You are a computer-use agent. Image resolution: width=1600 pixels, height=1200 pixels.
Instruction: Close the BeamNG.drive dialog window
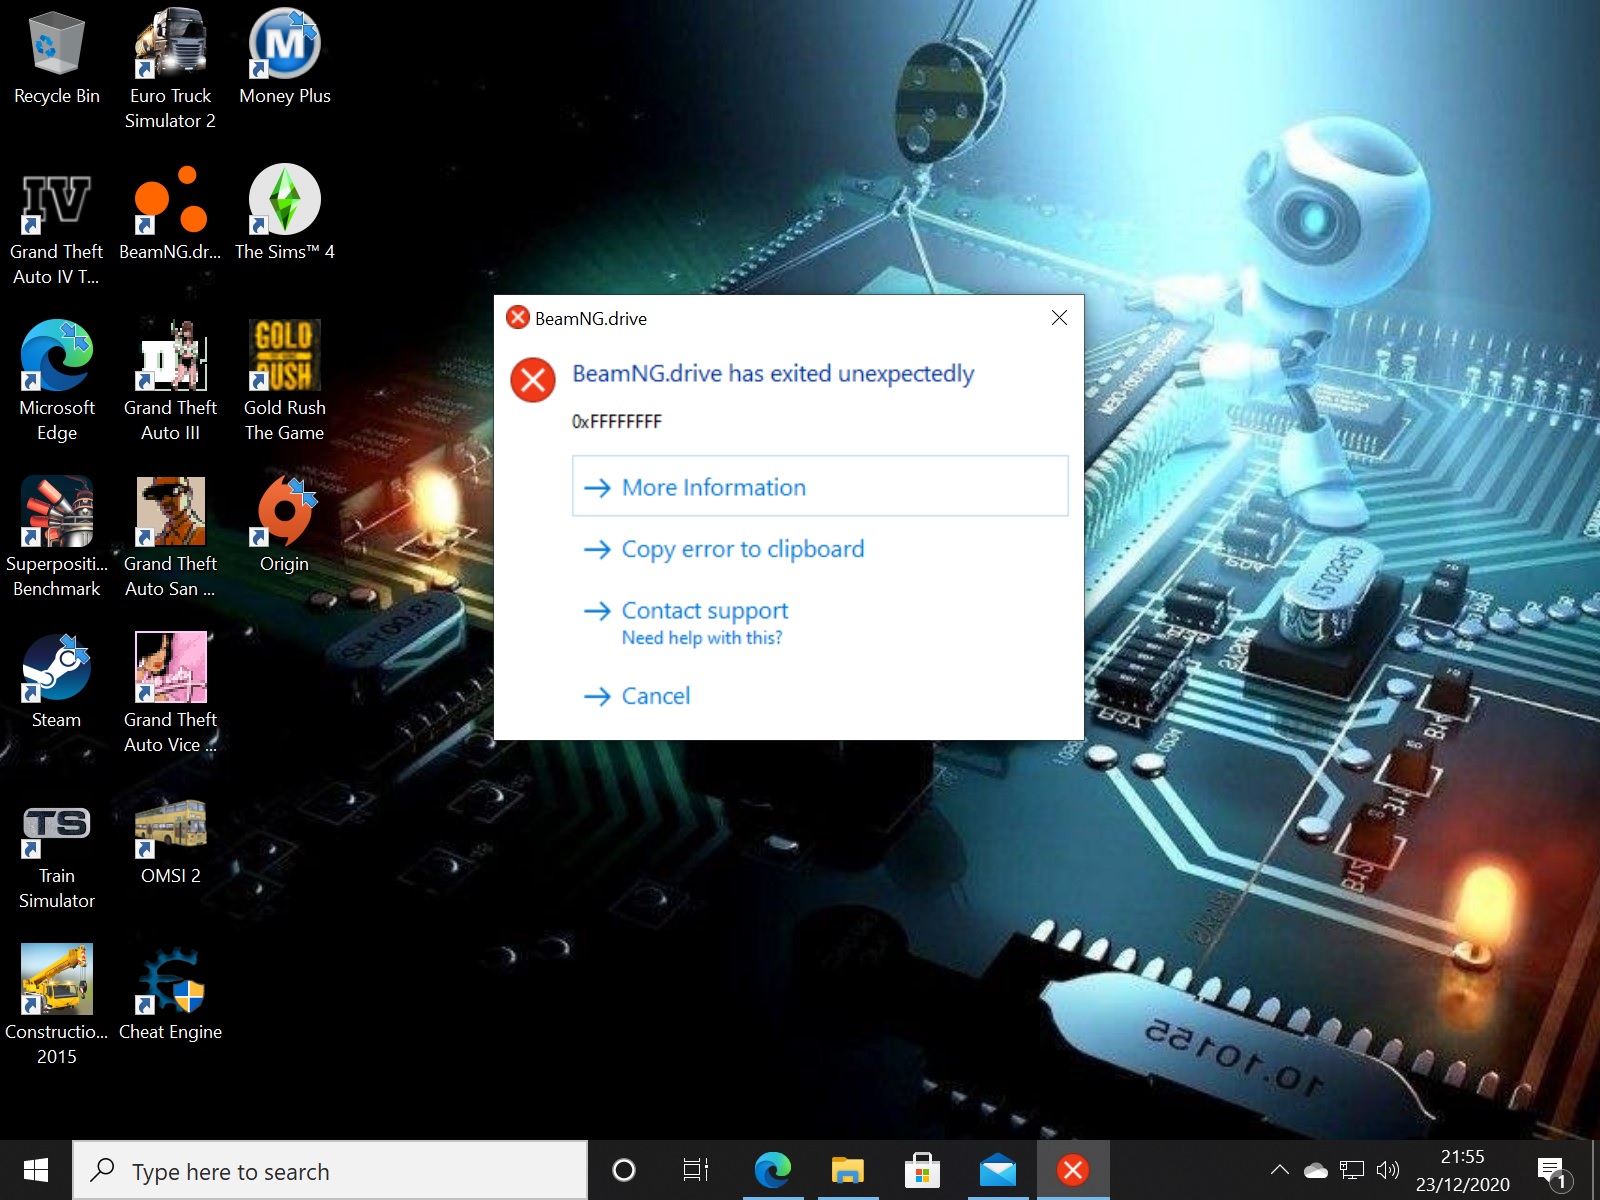pyautogui.click(x=1059, y=318)
